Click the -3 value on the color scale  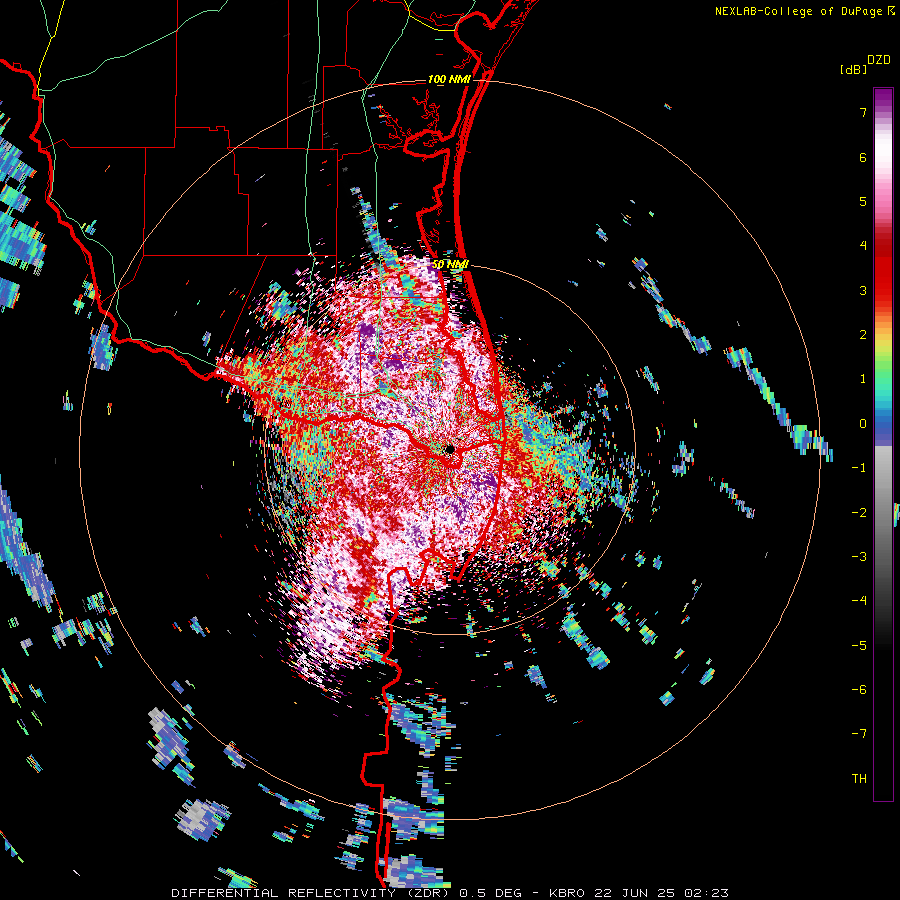tap(859, 556)
